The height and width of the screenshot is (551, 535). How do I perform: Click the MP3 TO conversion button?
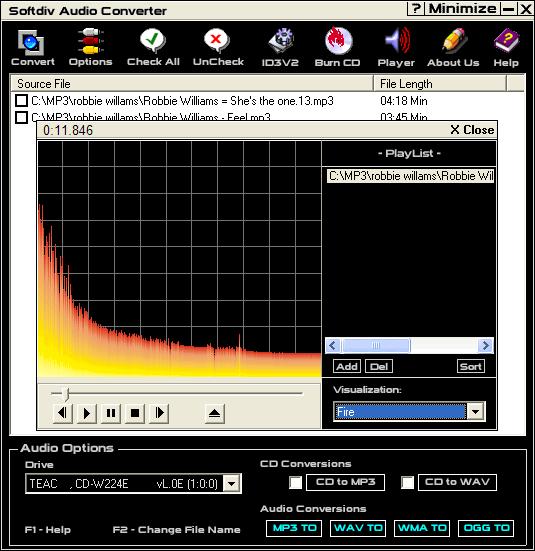pyautogui.click(x=294, y=528)
